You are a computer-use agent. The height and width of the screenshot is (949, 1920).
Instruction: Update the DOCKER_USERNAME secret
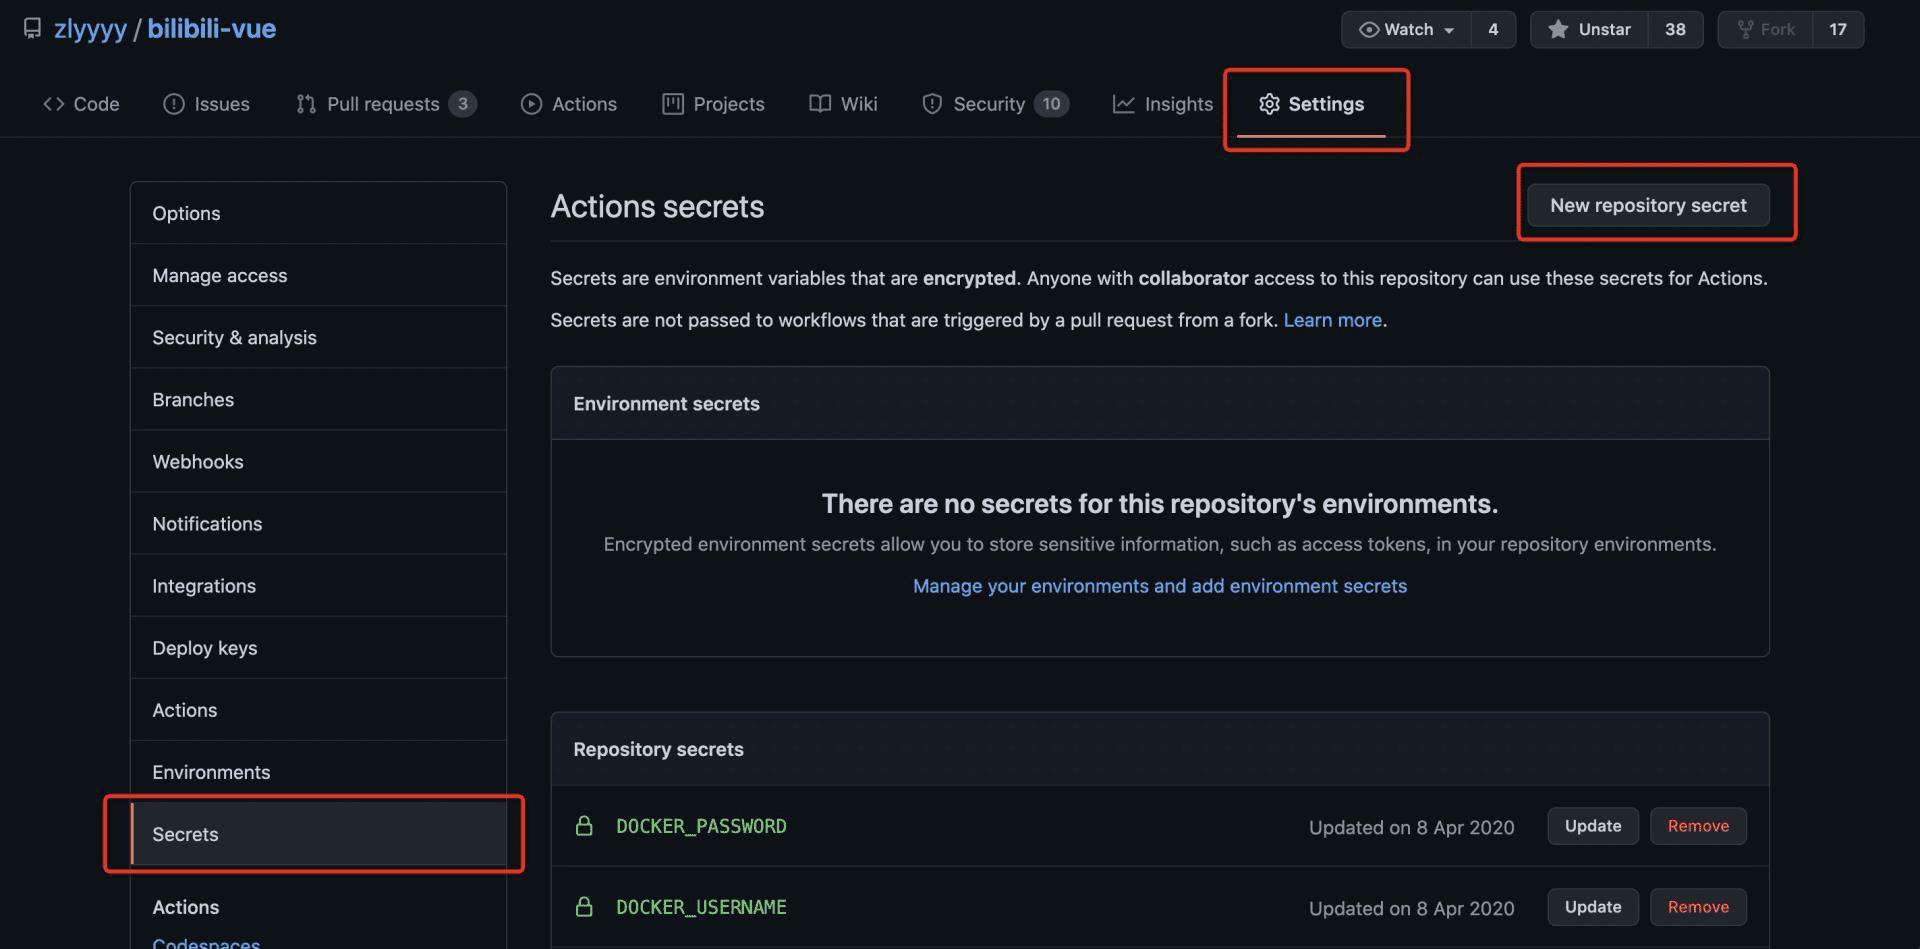pos(1593,907)
